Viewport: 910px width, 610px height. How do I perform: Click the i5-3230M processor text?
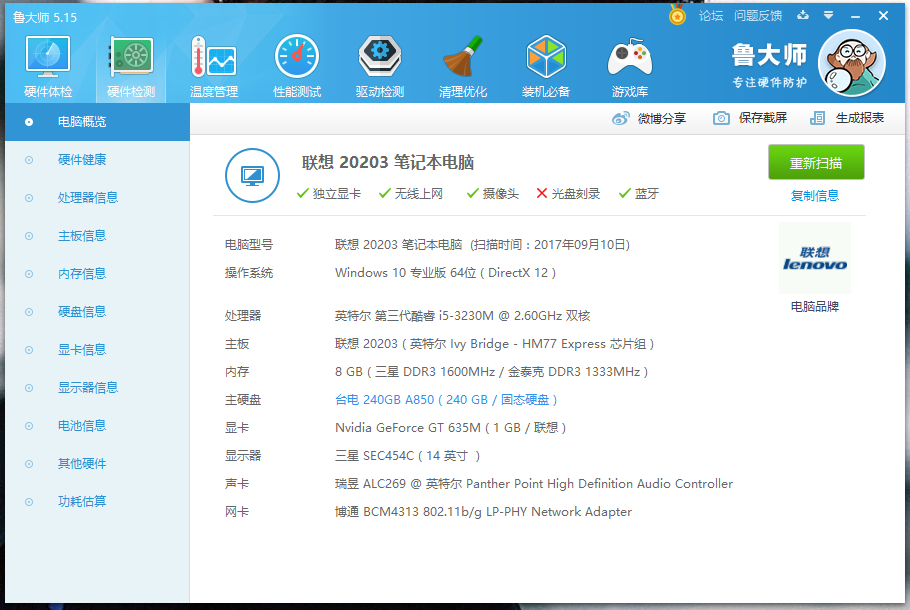click(x=463, y=316)
